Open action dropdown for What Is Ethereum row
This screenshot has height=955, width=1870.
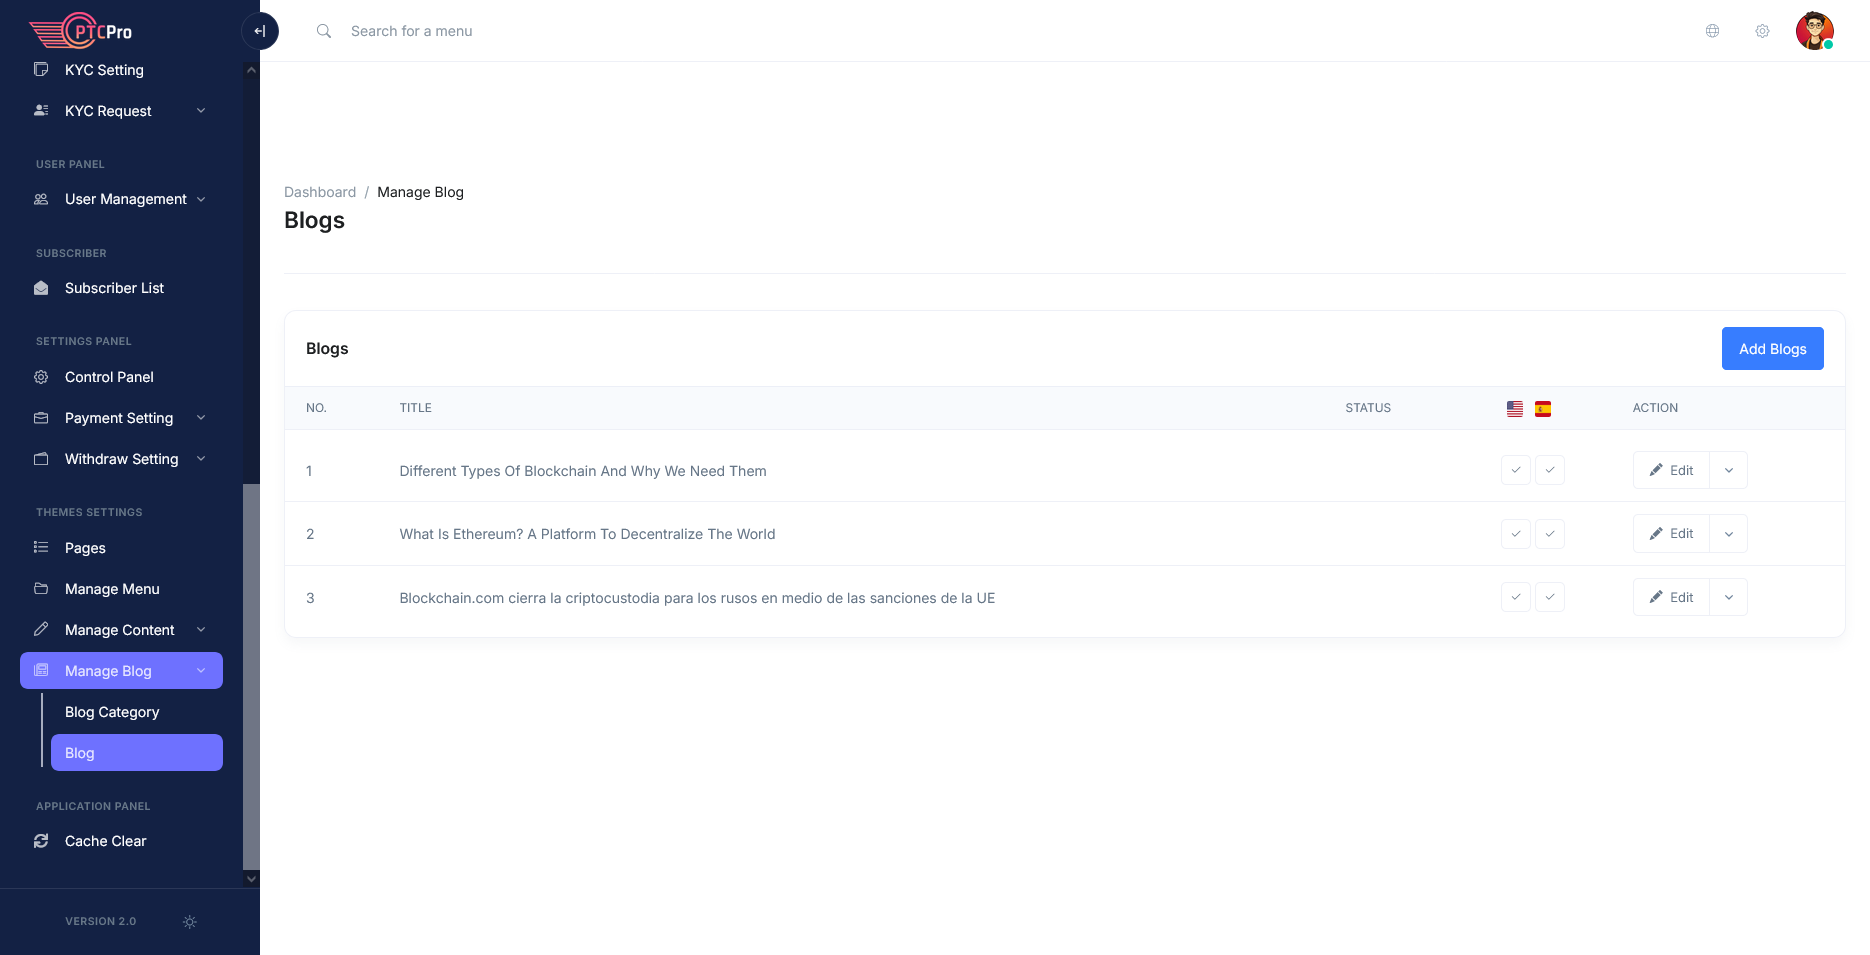click(1729, 534)
